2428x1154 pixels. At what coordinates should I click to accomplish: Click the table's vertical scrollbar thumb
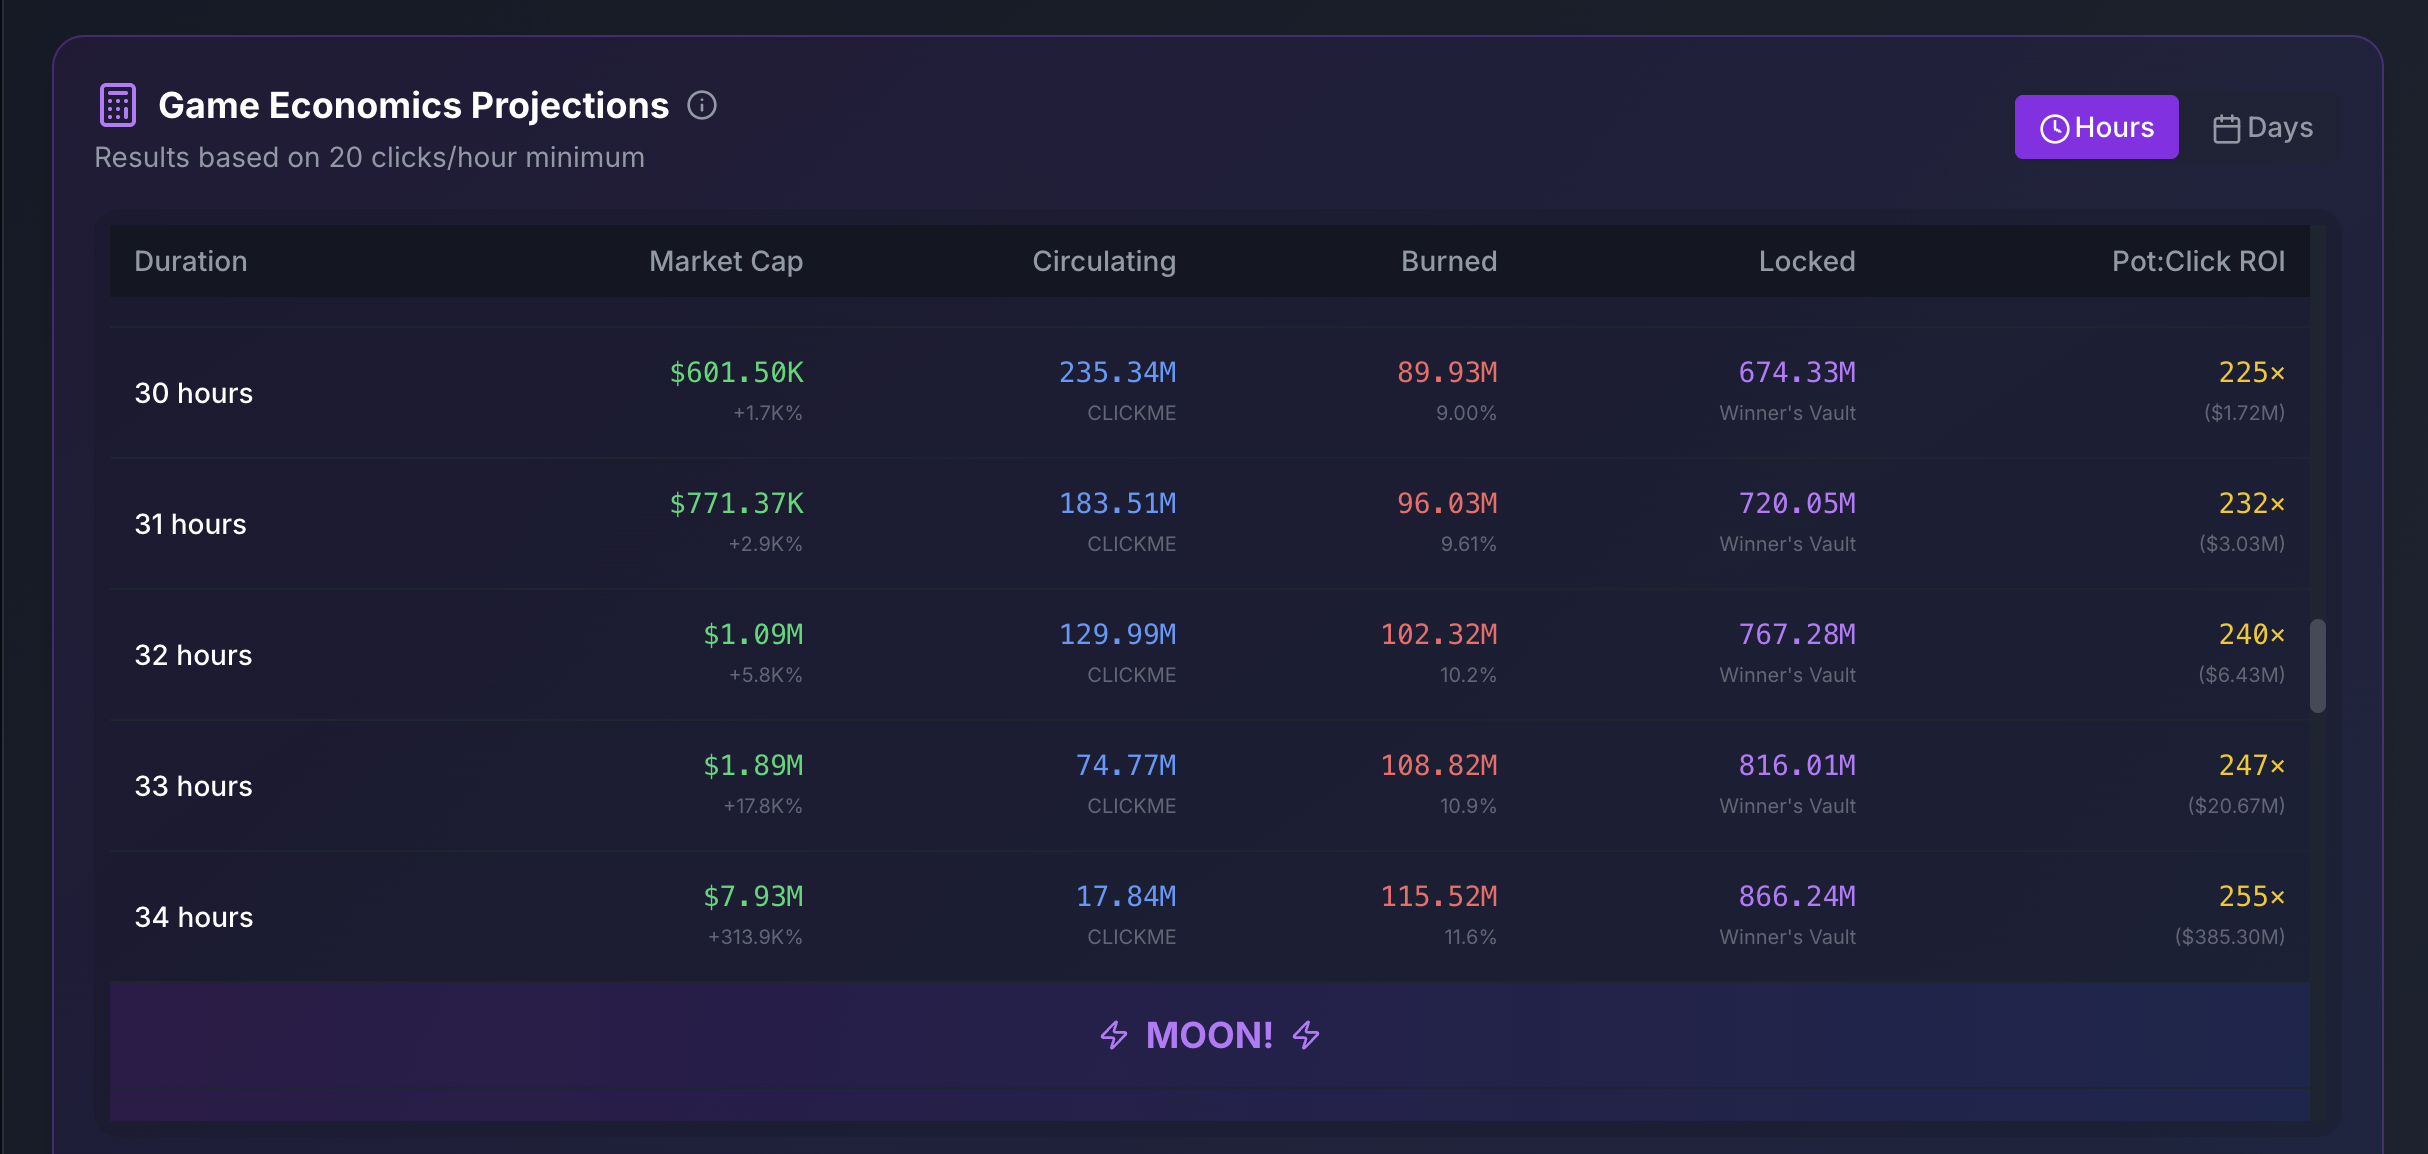pyautogui.click(x=2317, y=666)
